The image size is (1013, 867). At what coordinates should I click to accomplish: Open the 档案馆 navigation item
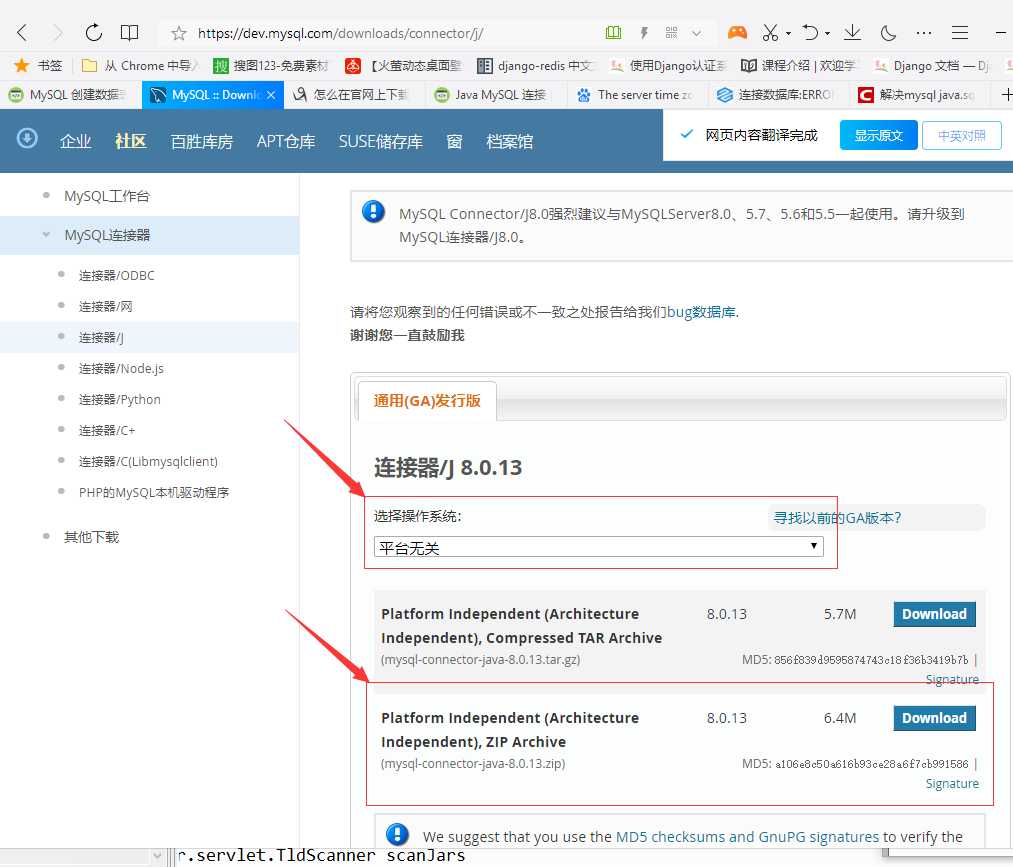point(510,141)
